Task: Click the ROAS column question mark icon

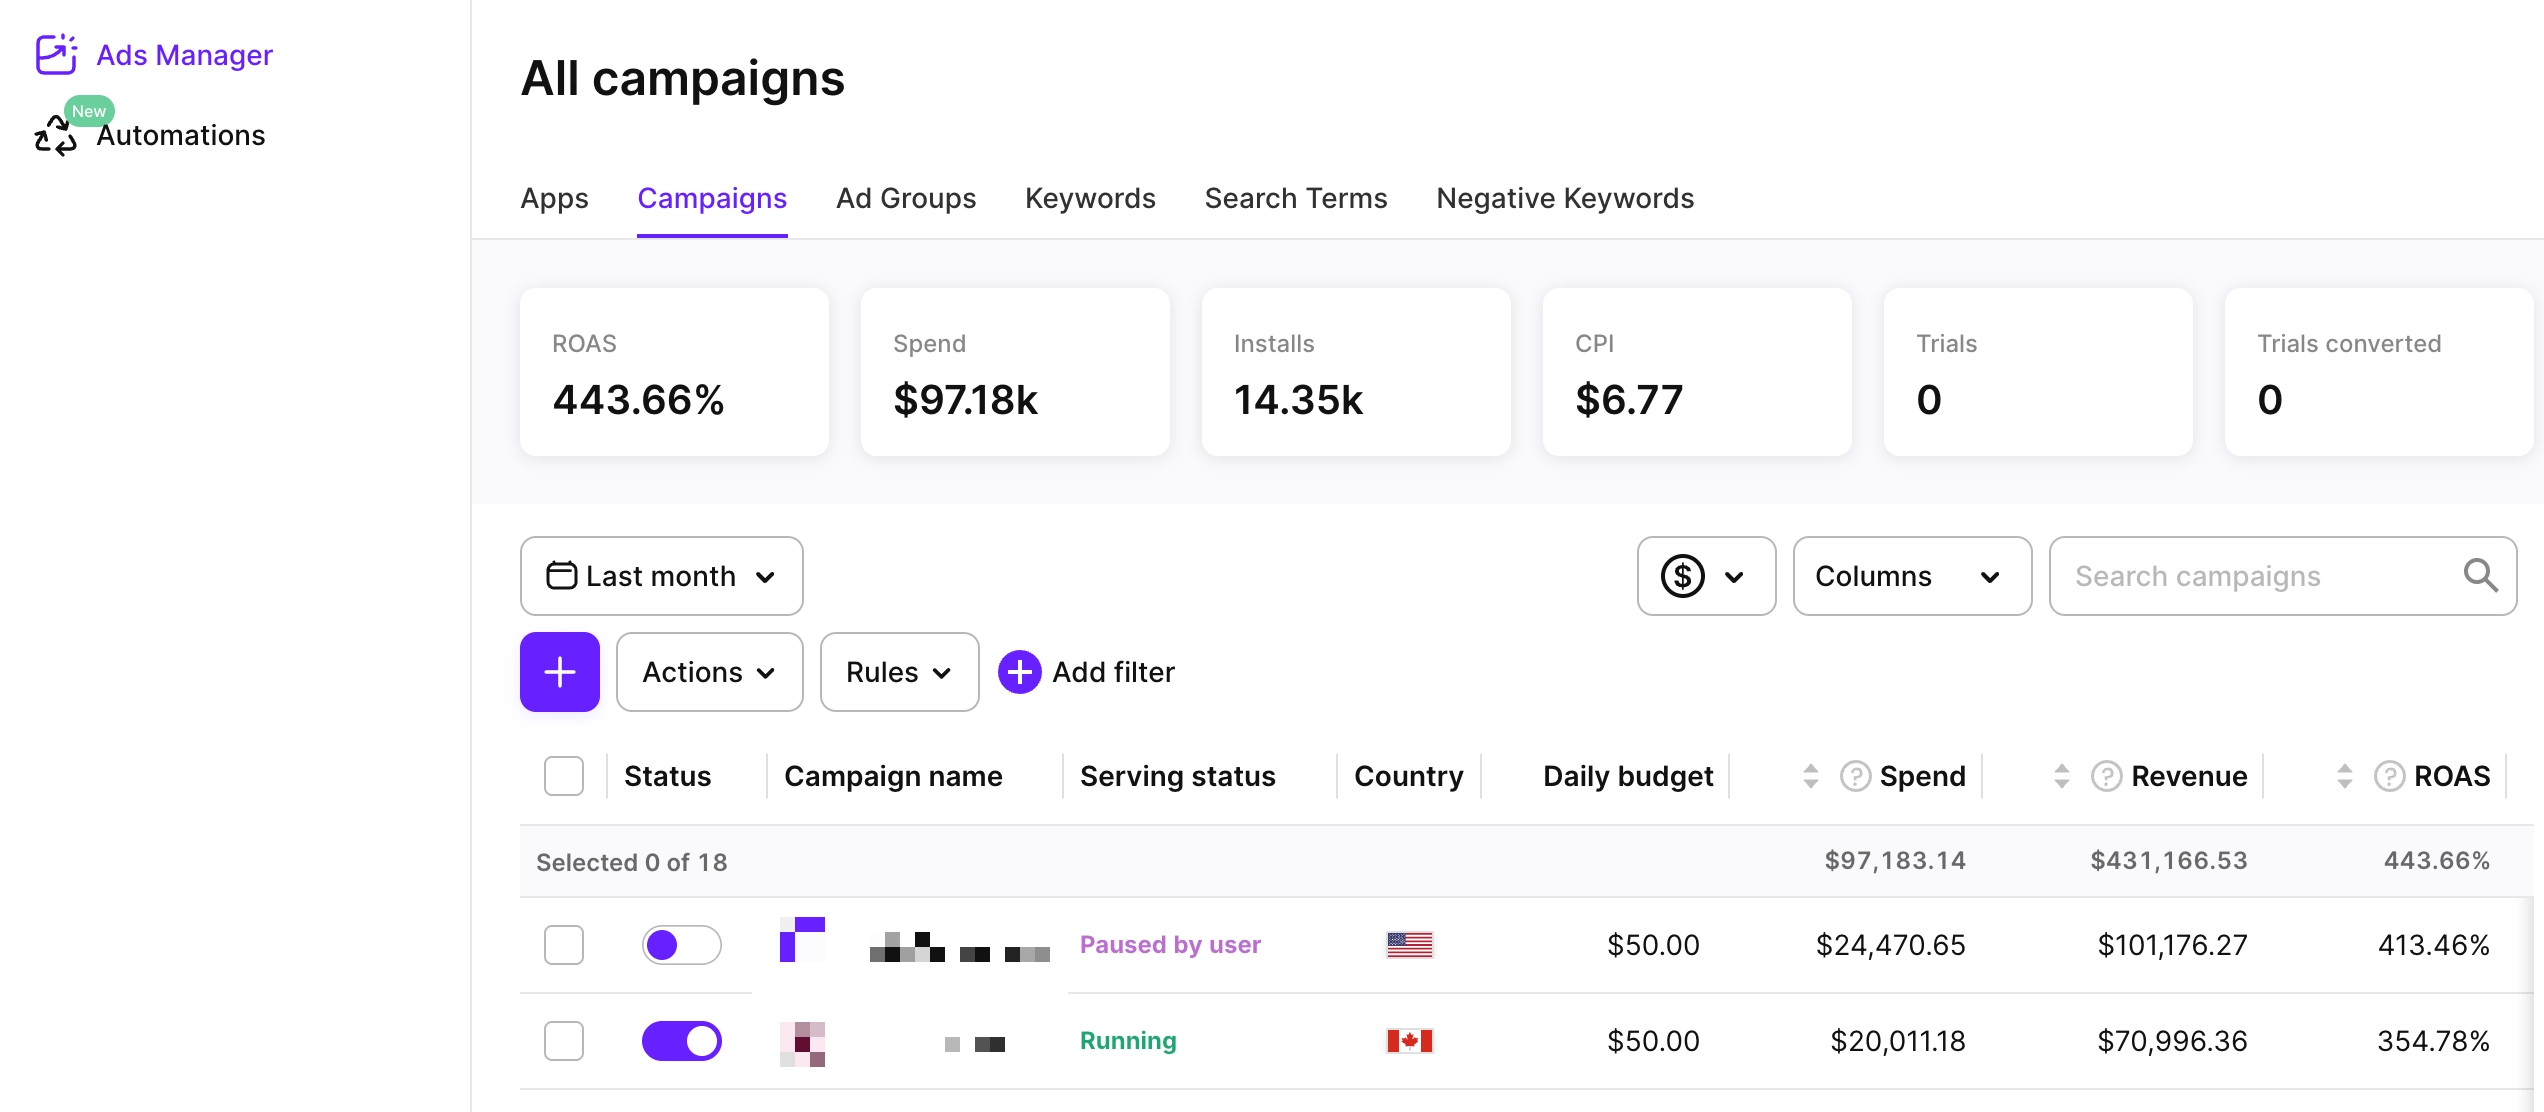Action: 2389,776
